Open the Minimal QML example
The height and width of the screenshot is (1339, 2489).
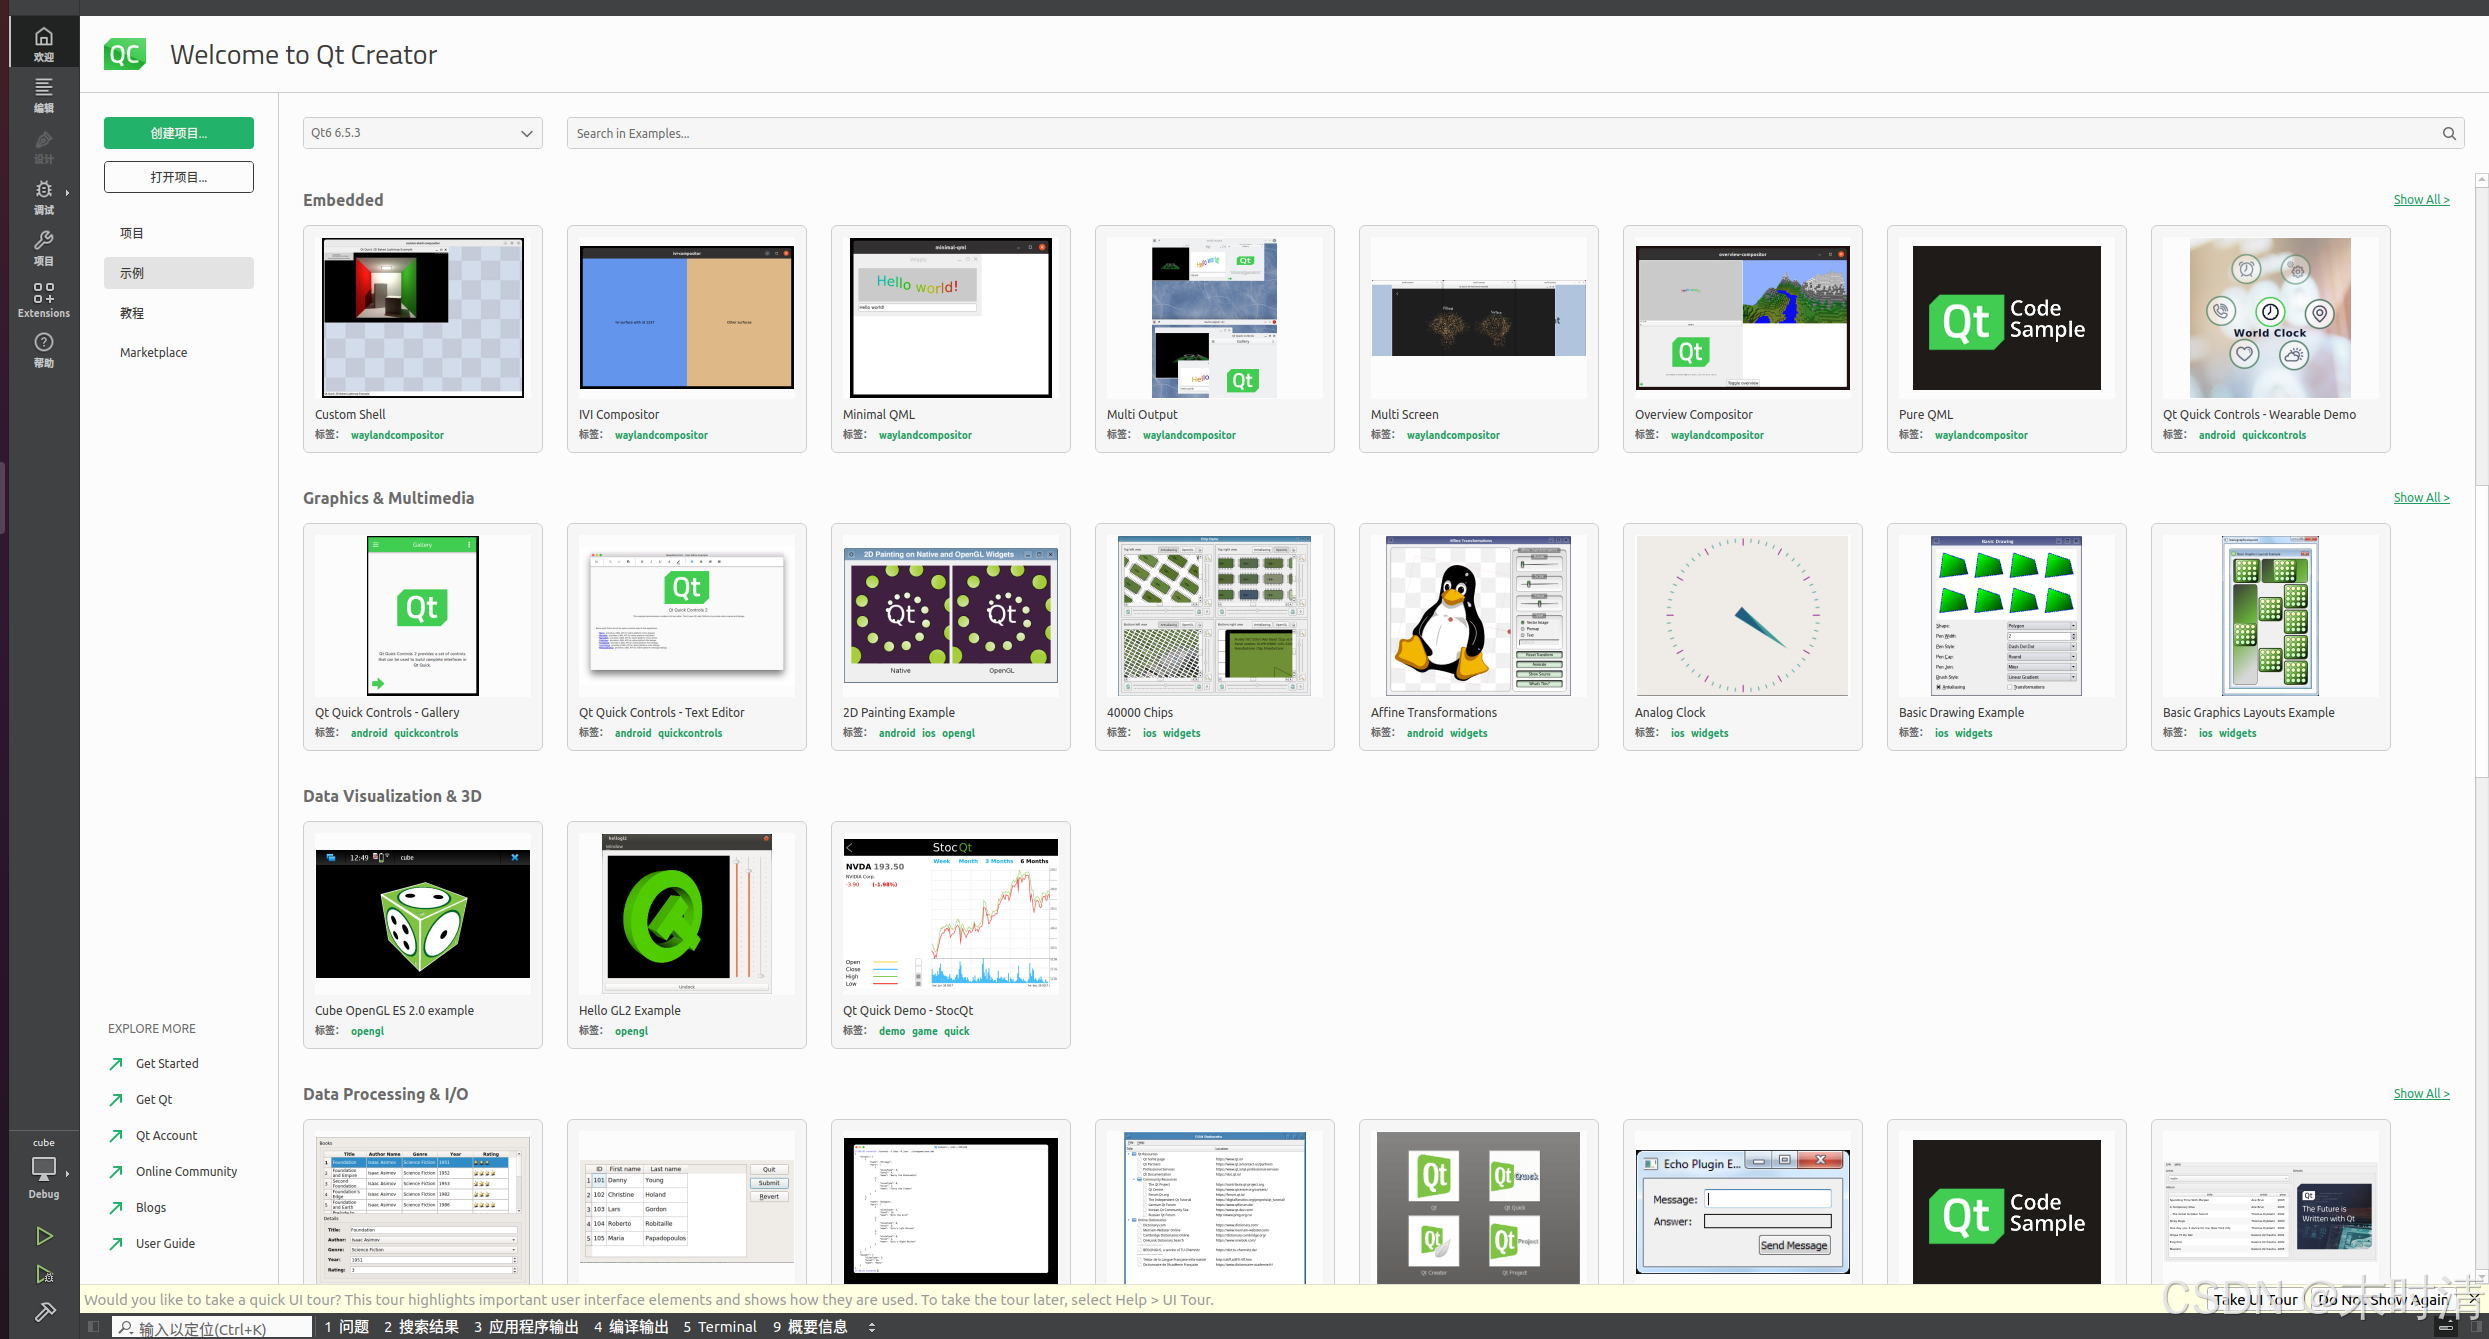[950, 338]
